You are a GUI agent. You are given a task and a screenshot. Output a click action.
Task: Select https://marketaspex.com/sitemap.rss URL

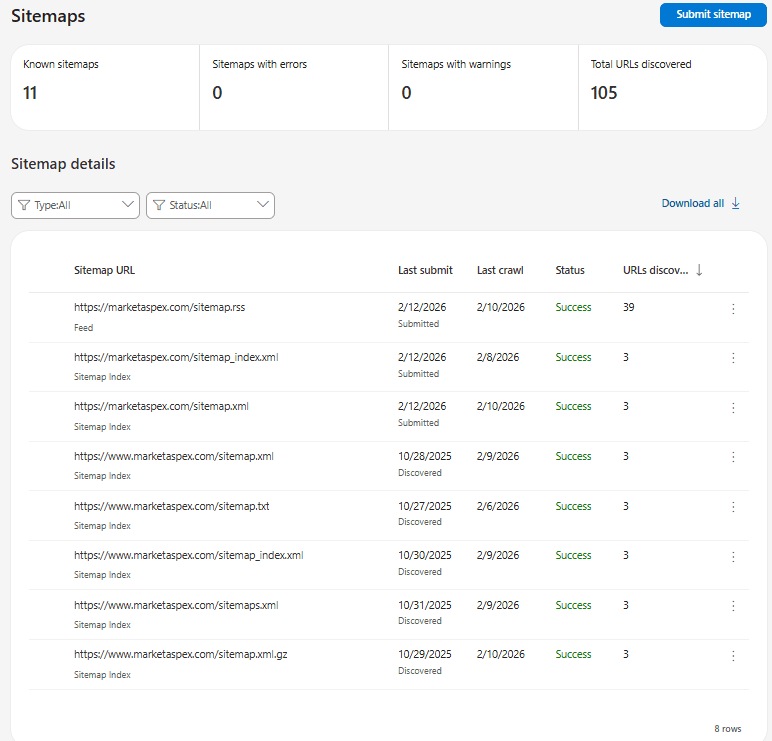click(160, 307)
